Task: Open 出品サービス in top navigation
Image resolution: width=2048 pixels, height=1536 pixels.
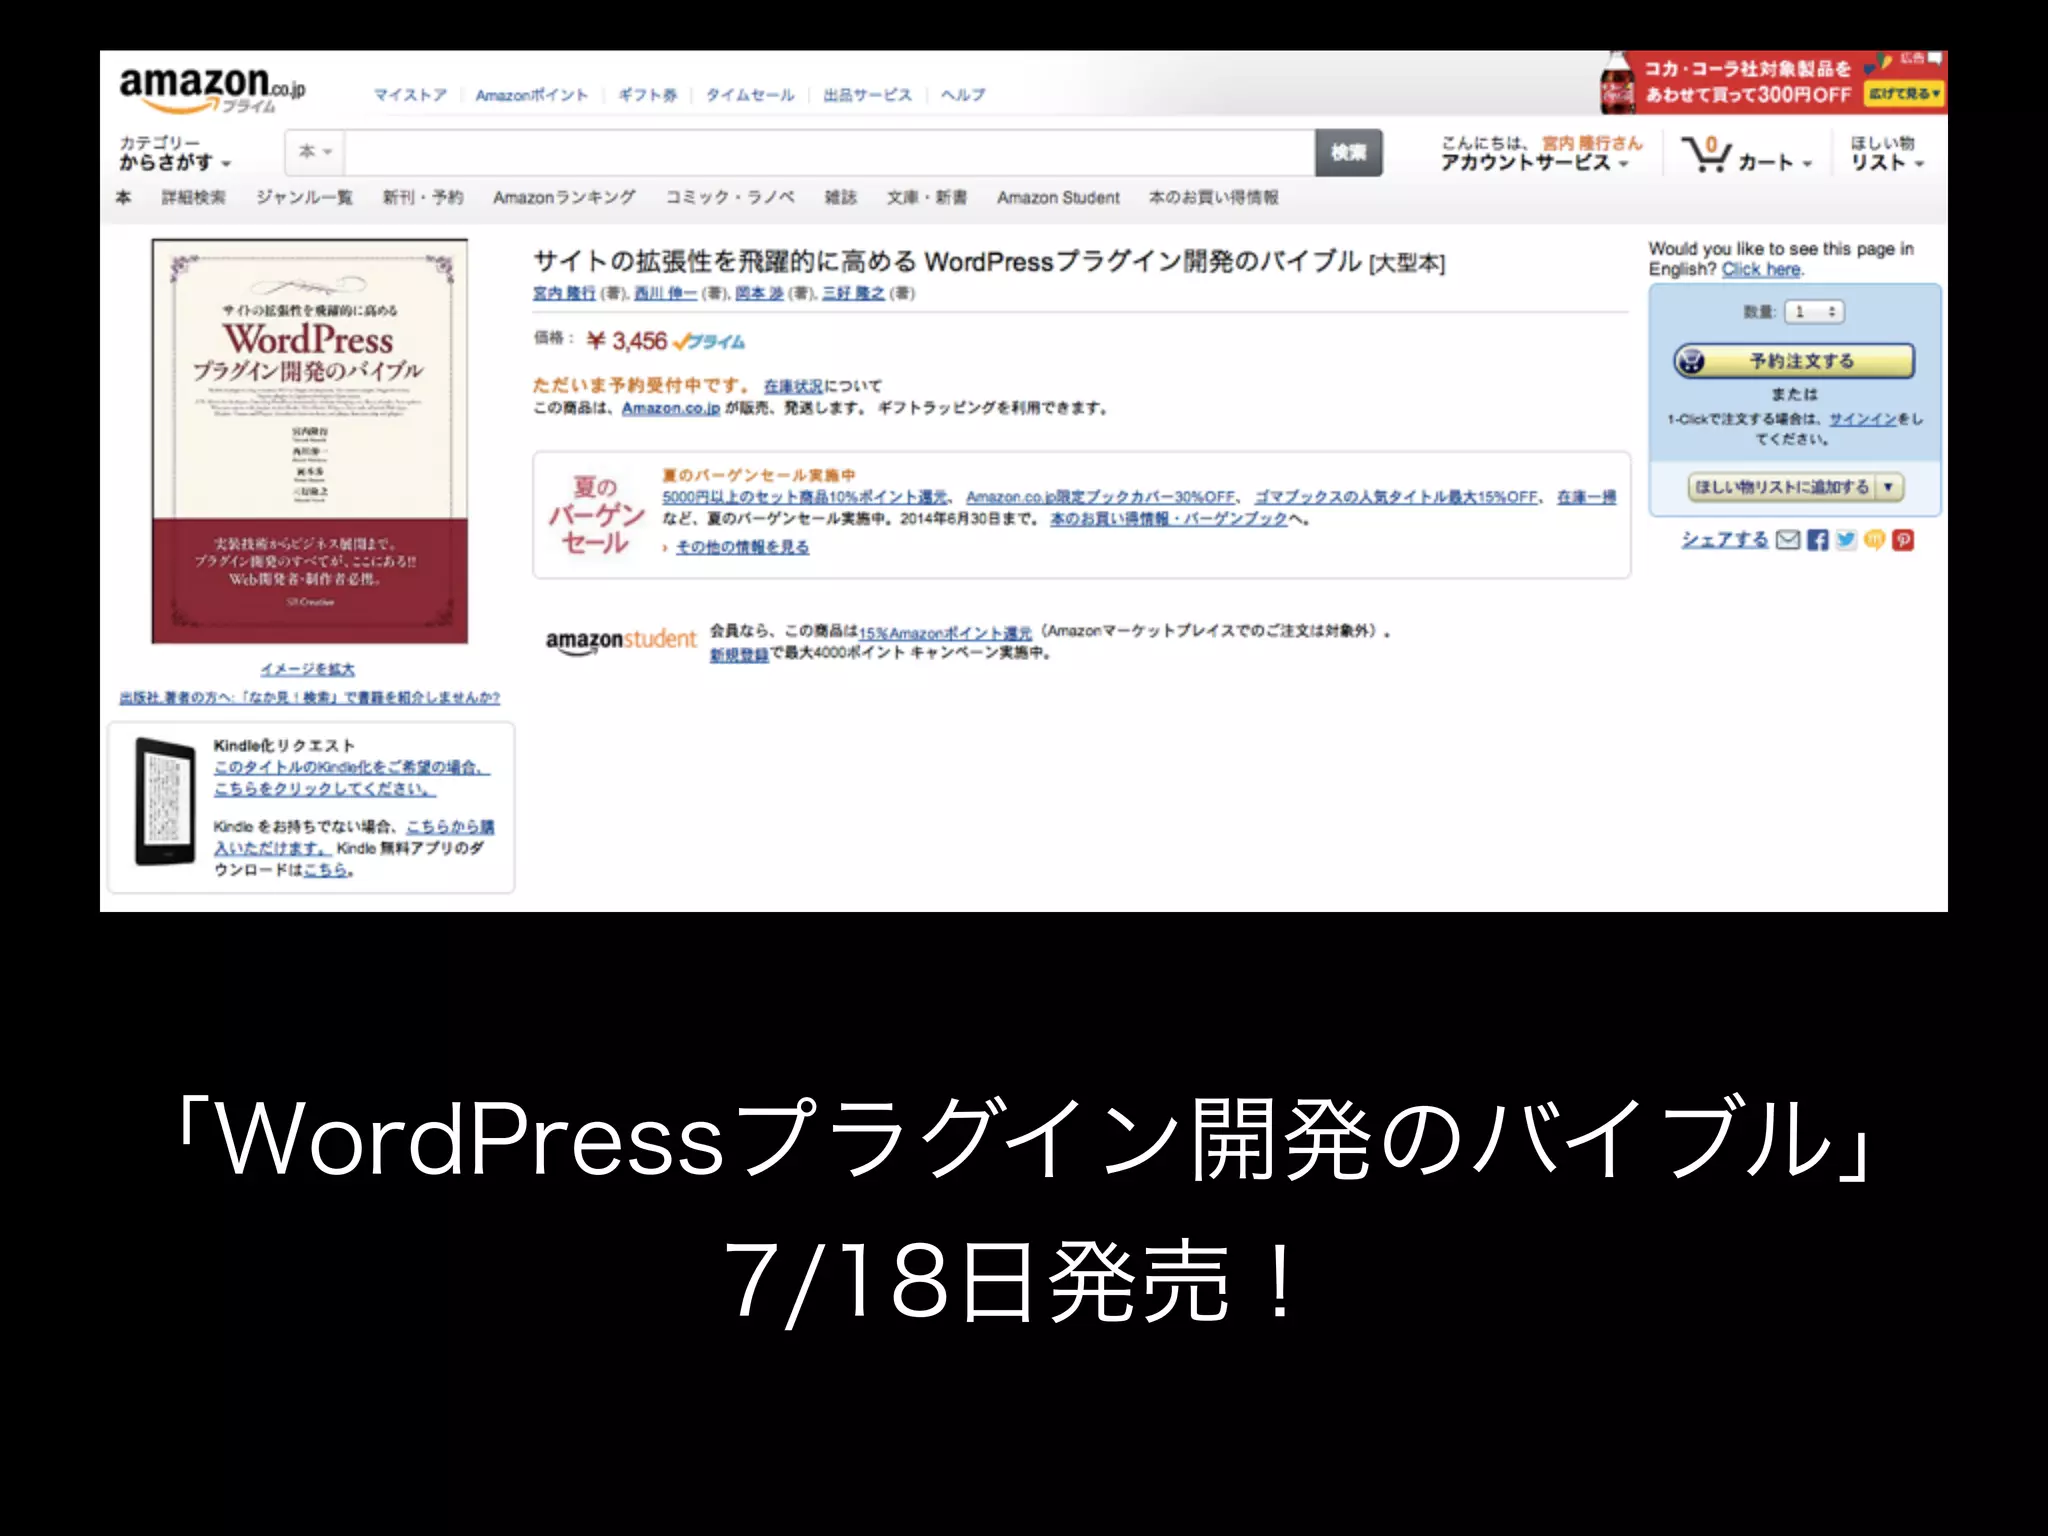Action: tap(867, 95)
